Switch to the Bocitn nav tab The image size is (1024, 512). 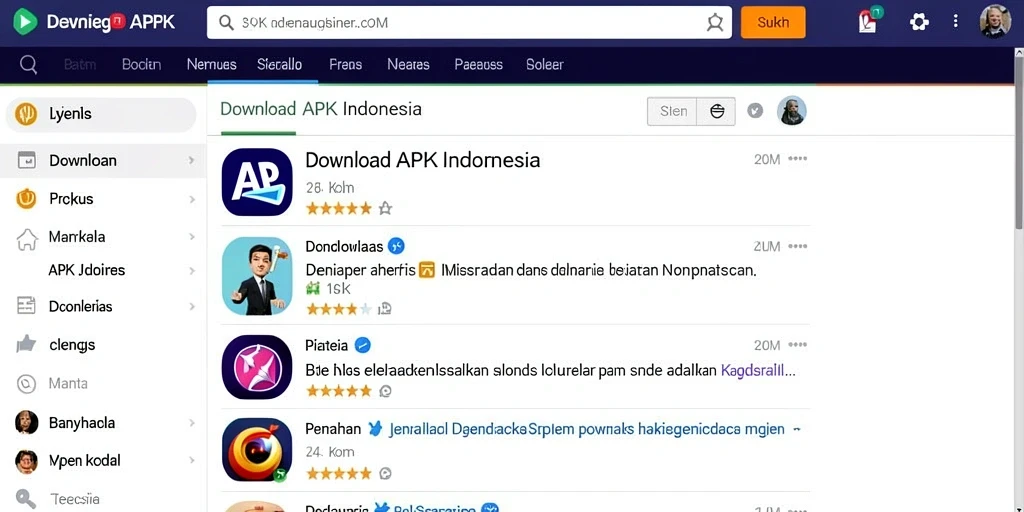141,65
